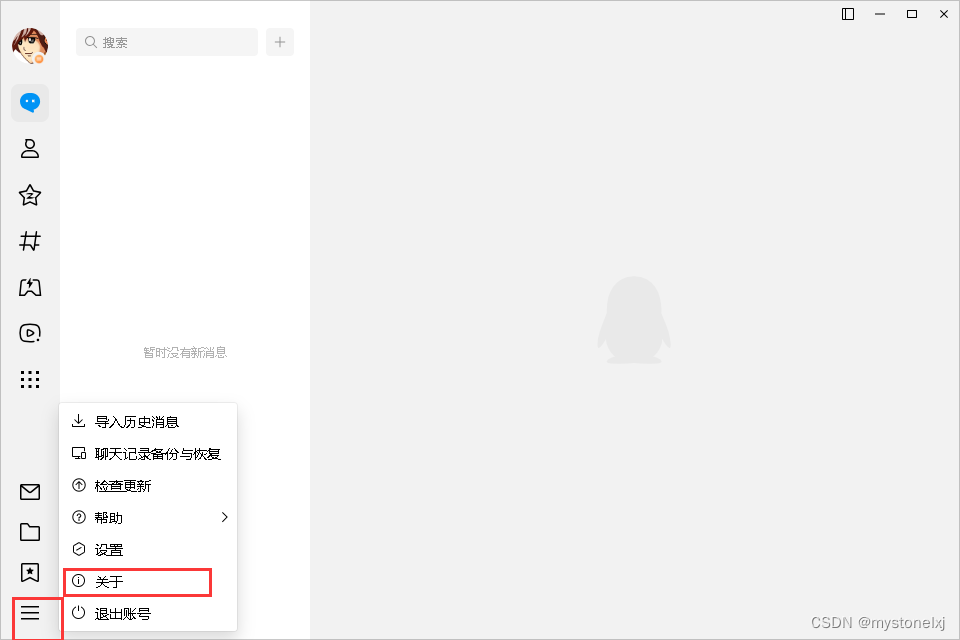This screenshot has width=960, height=640.
Task: Click the user profile avatar
Action: (x=29, y=45)
